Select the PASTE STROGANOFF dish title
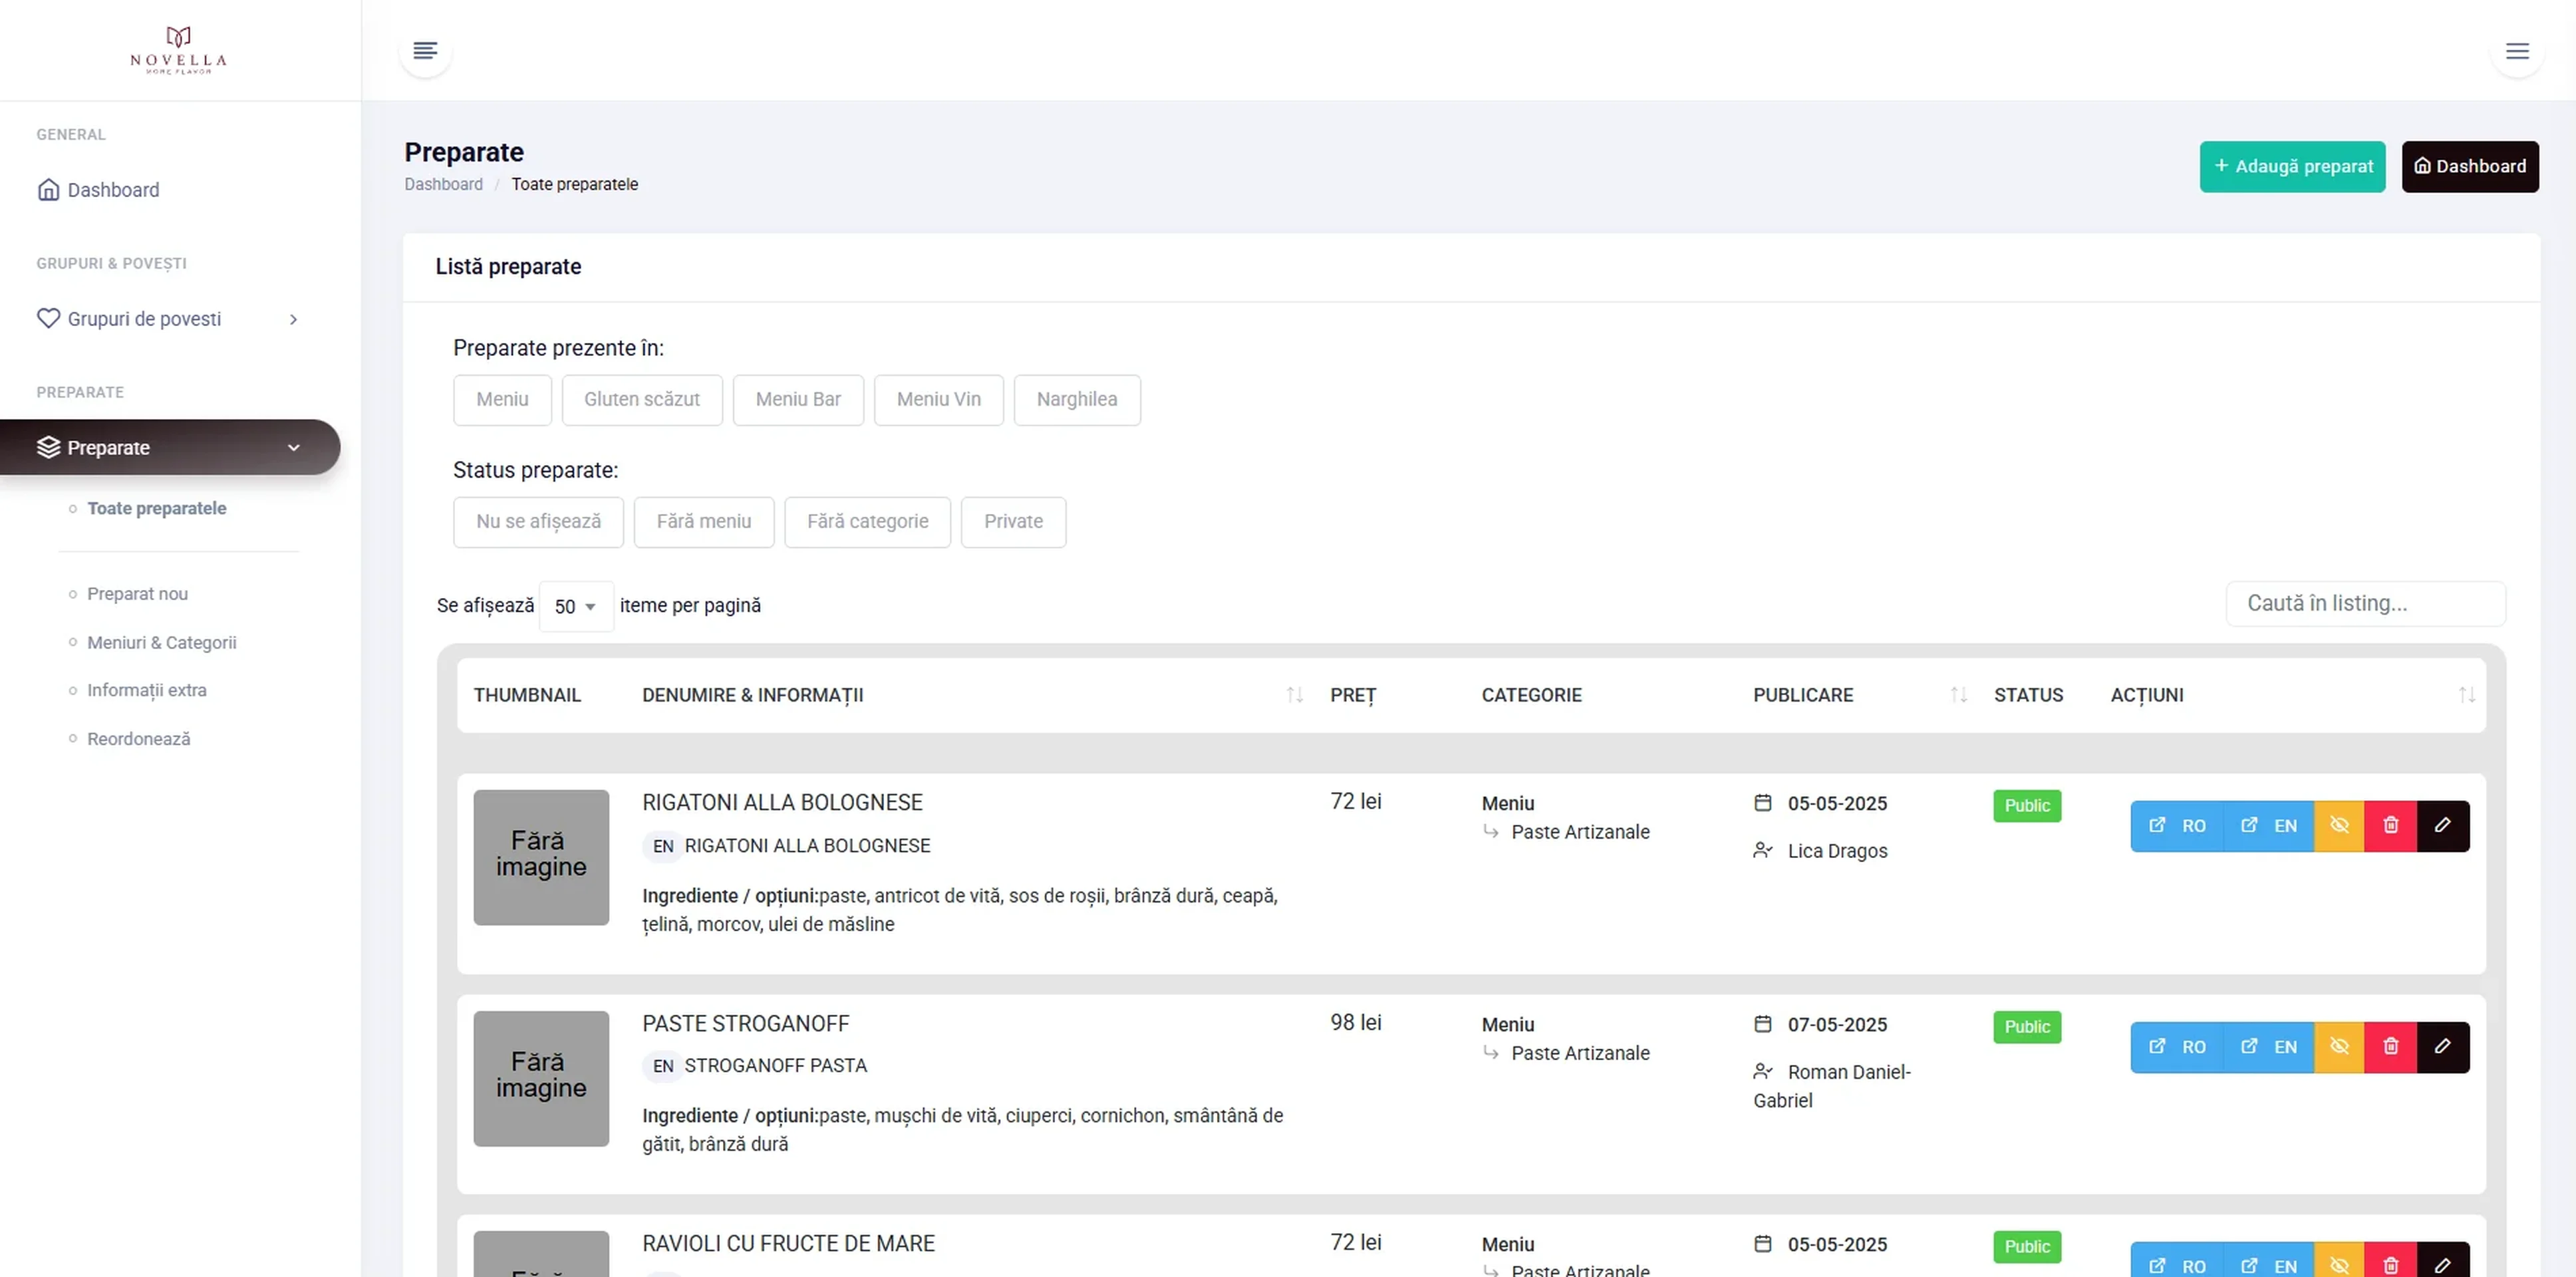 click(x=745, y=1024)
